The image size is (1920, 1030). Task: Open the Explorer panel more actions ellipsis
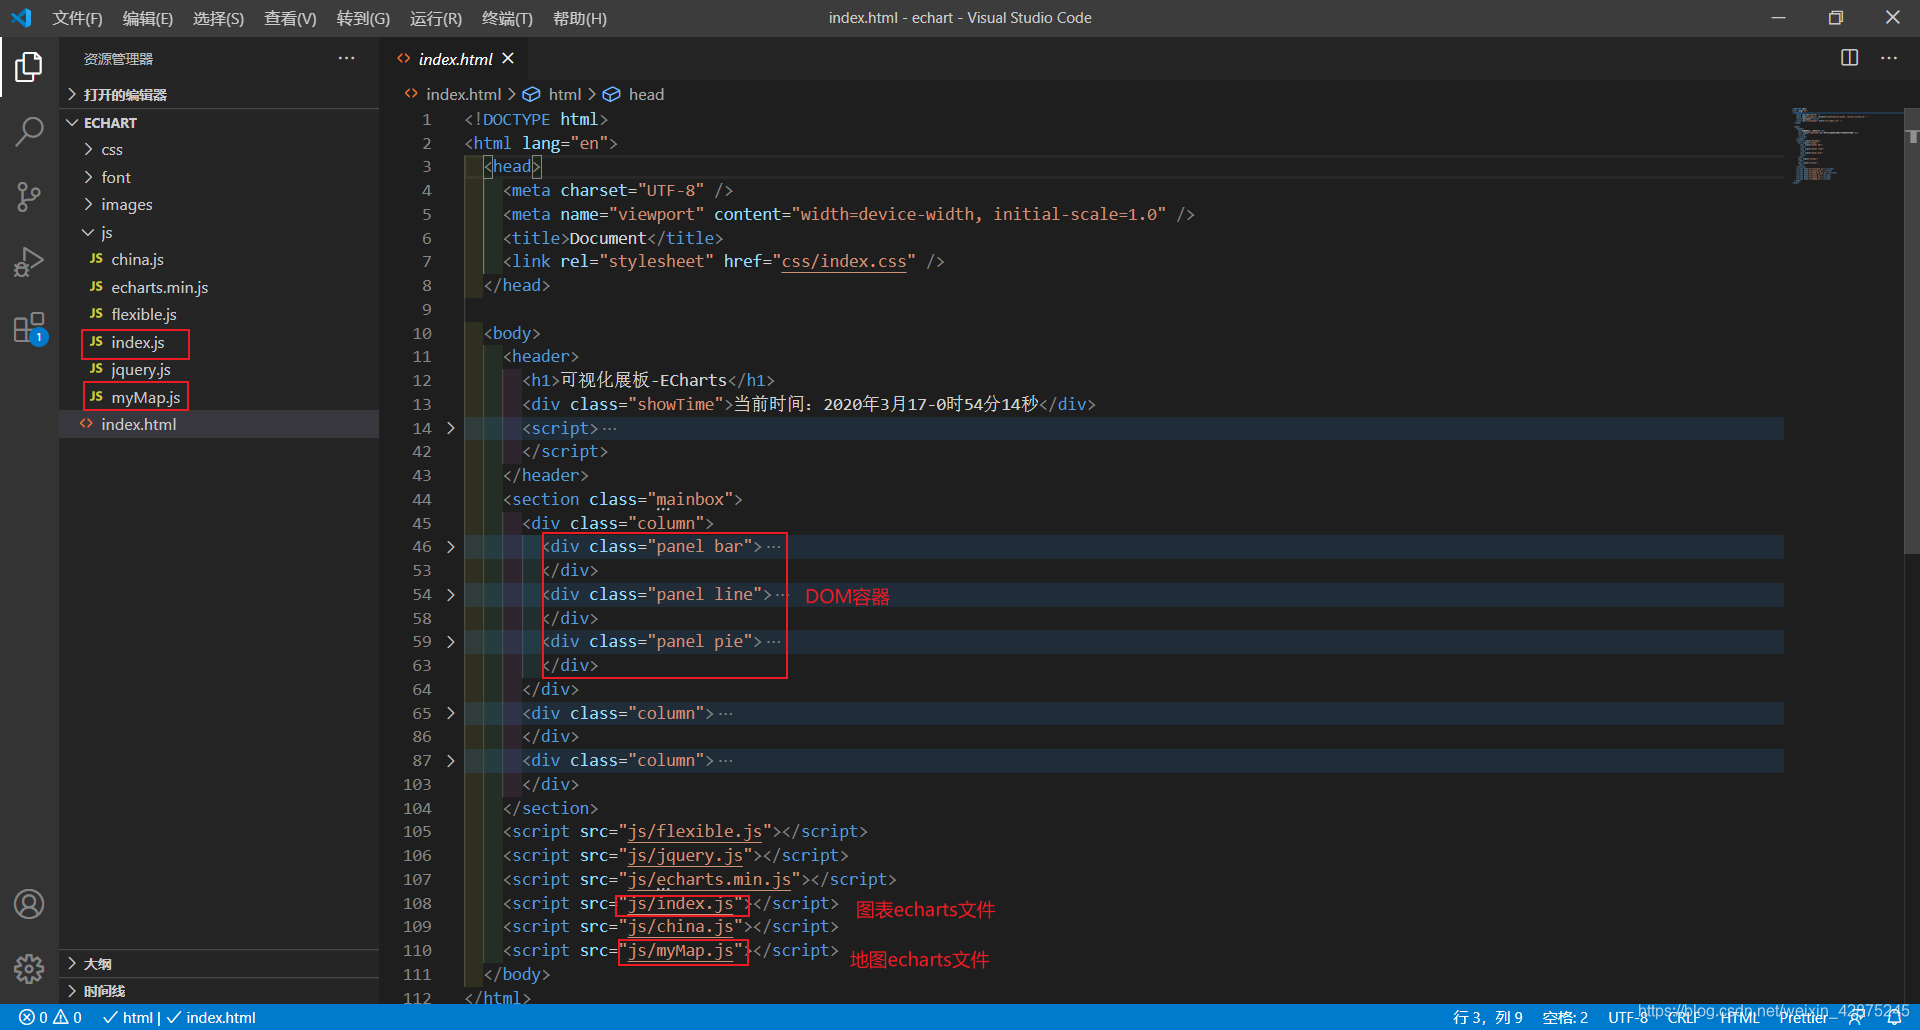point(346,58)
